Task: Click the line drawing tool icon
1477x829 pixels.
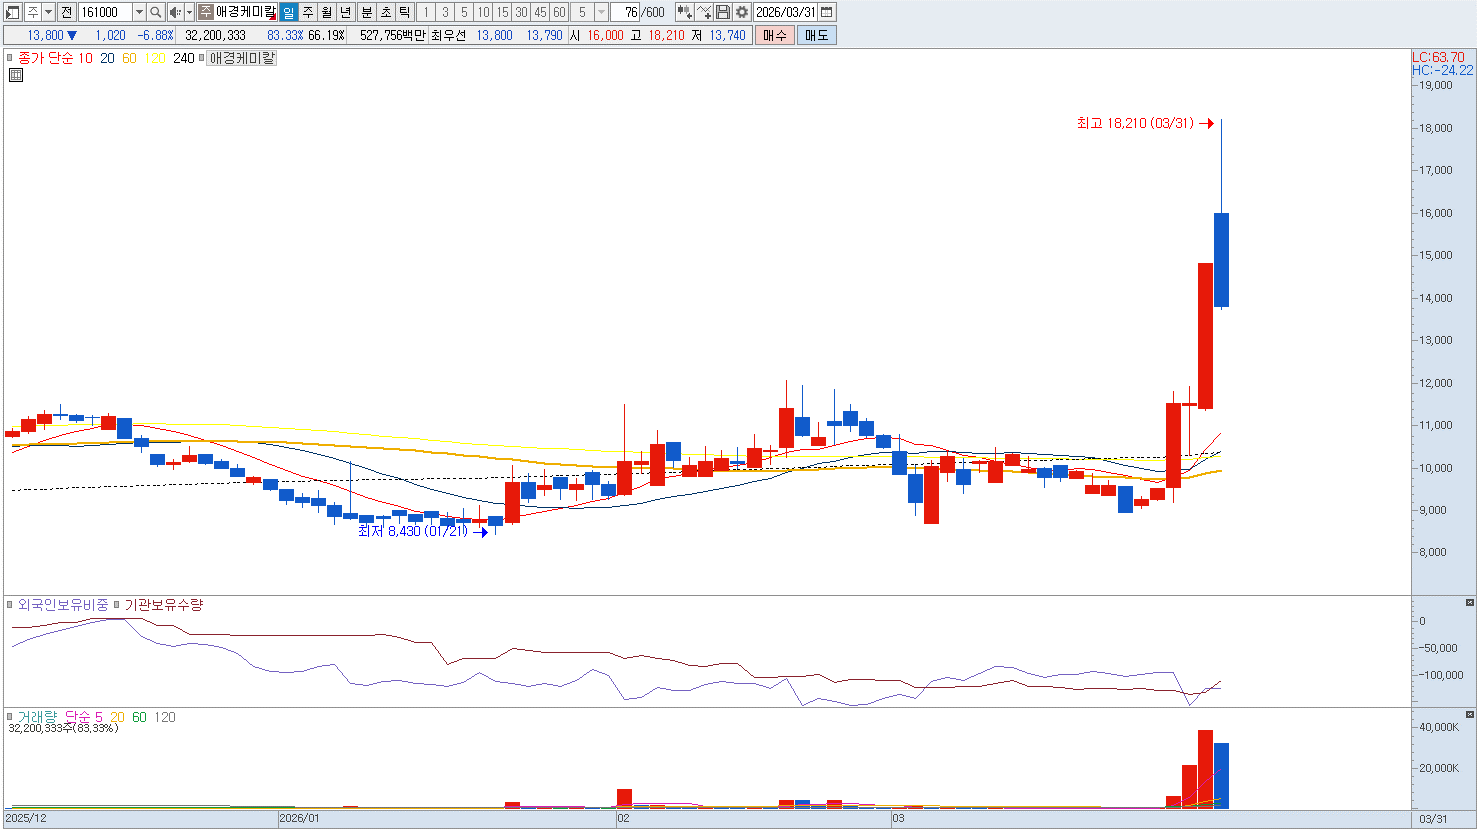Action: 704,12
